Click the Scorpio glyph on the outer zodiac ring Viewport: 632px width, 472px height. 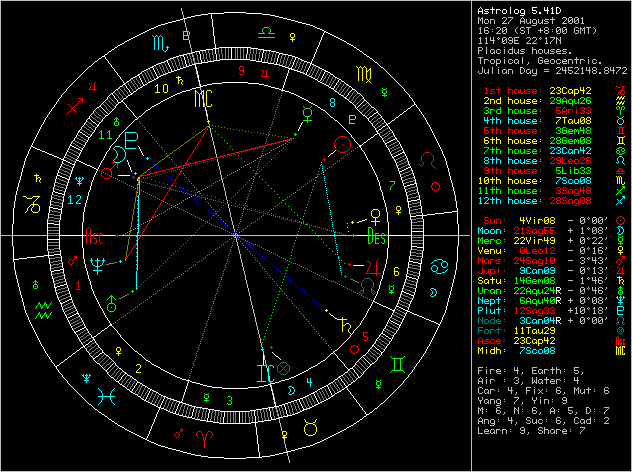[x=160, y=44]
